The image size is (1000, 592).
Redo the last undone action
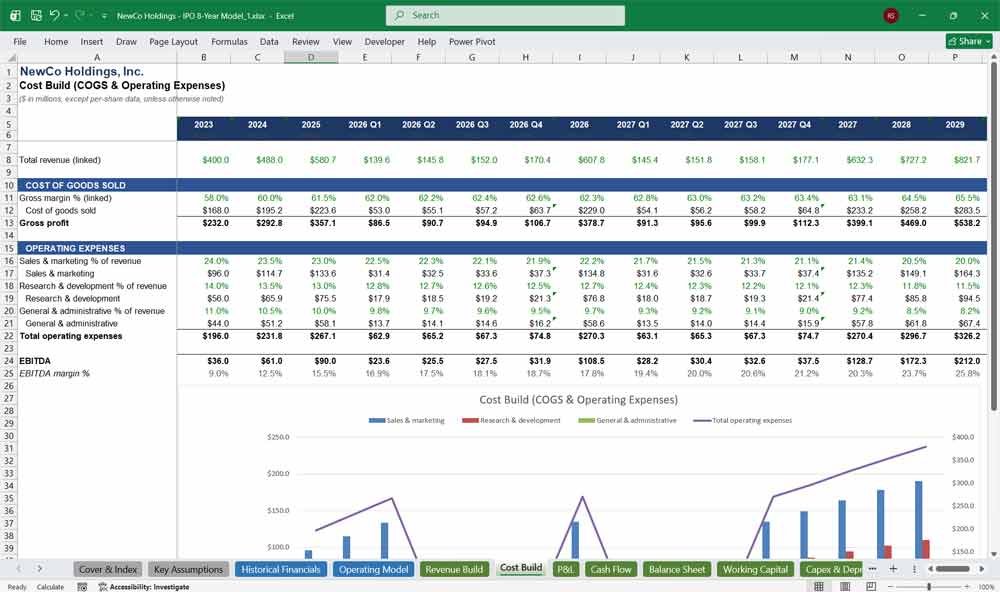(80, 15)
